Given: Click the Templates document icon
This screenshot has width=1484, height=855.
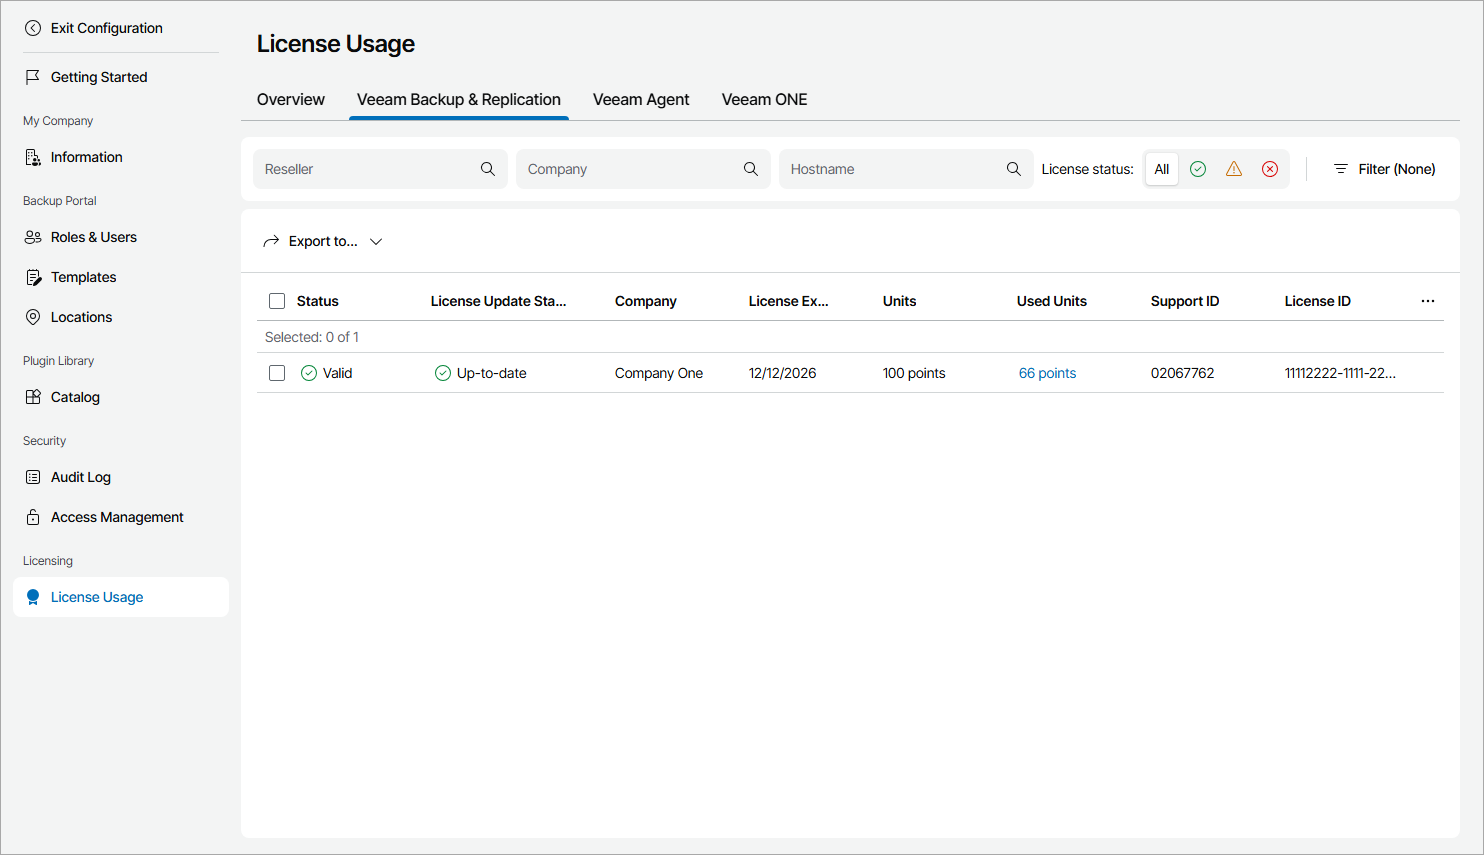Looking at the screenshot, I should (x=33, y=277).
